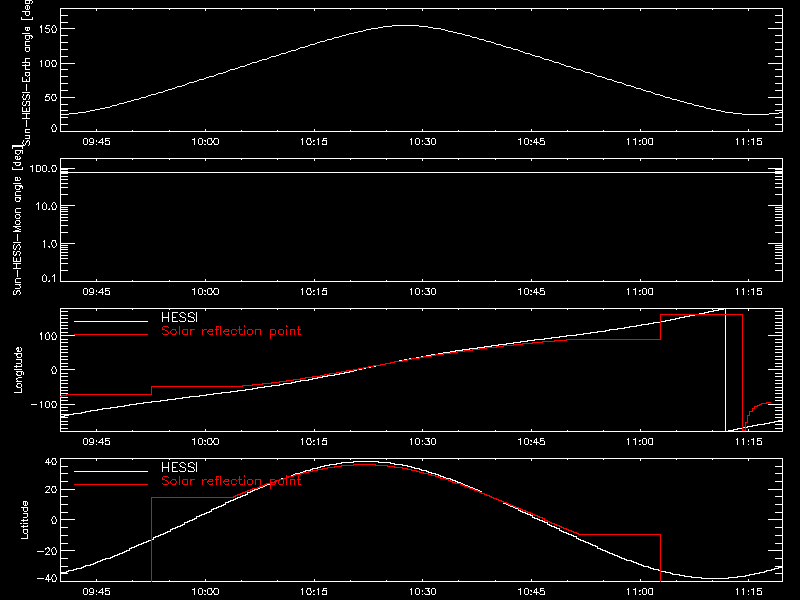
Task: Click the 10.0 tick on Moon angle axis
Action: tap(46, 206)
